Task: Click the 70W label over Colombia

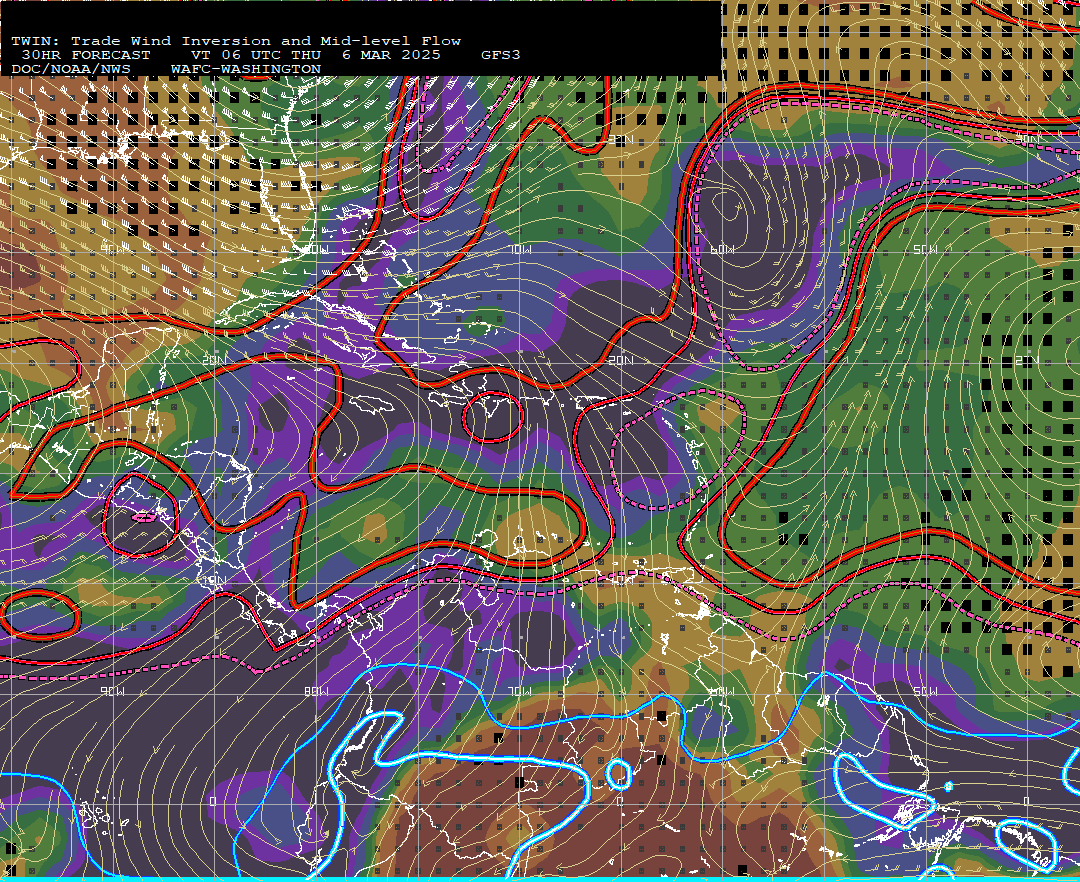Action: pos(520,691)
